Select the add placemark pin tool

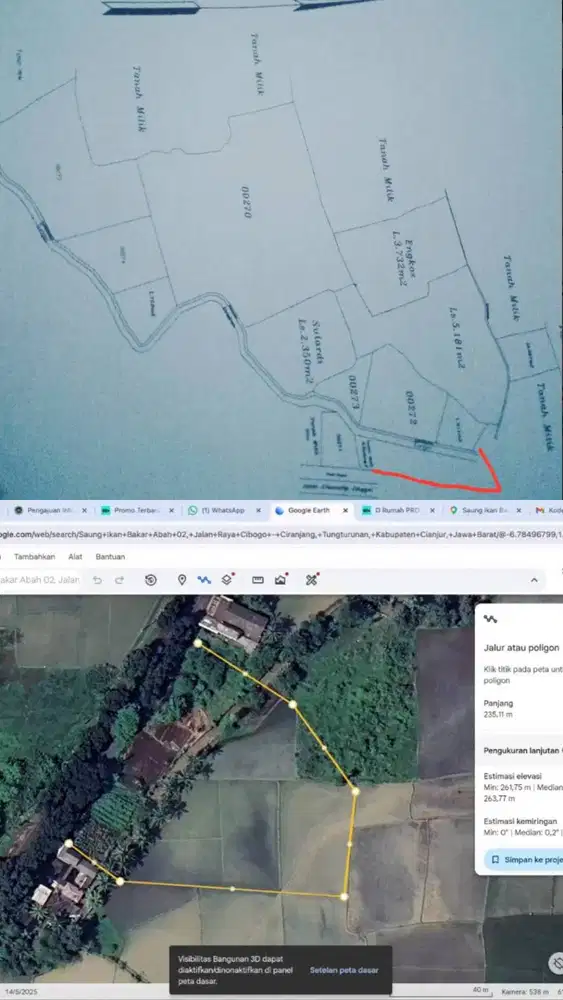pos(182,580)
